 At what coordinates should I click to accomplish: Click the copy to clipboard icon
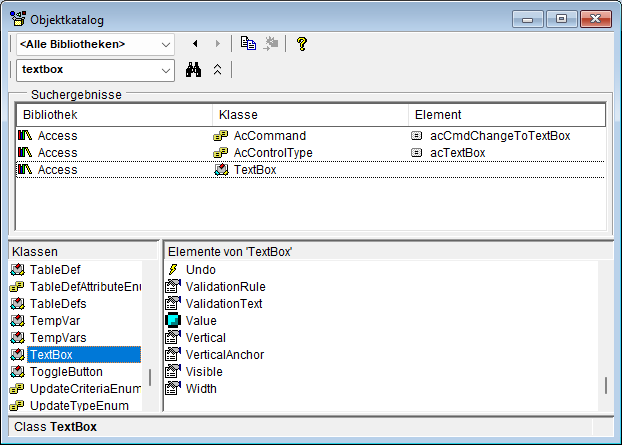(x=248, y=44)
